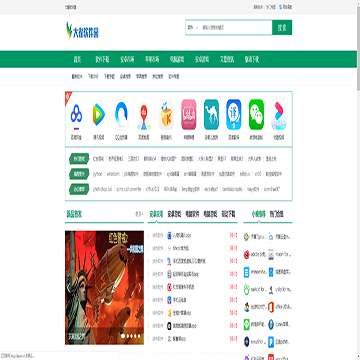Open the QQ Browser app icon

click(x=121, y=114)
